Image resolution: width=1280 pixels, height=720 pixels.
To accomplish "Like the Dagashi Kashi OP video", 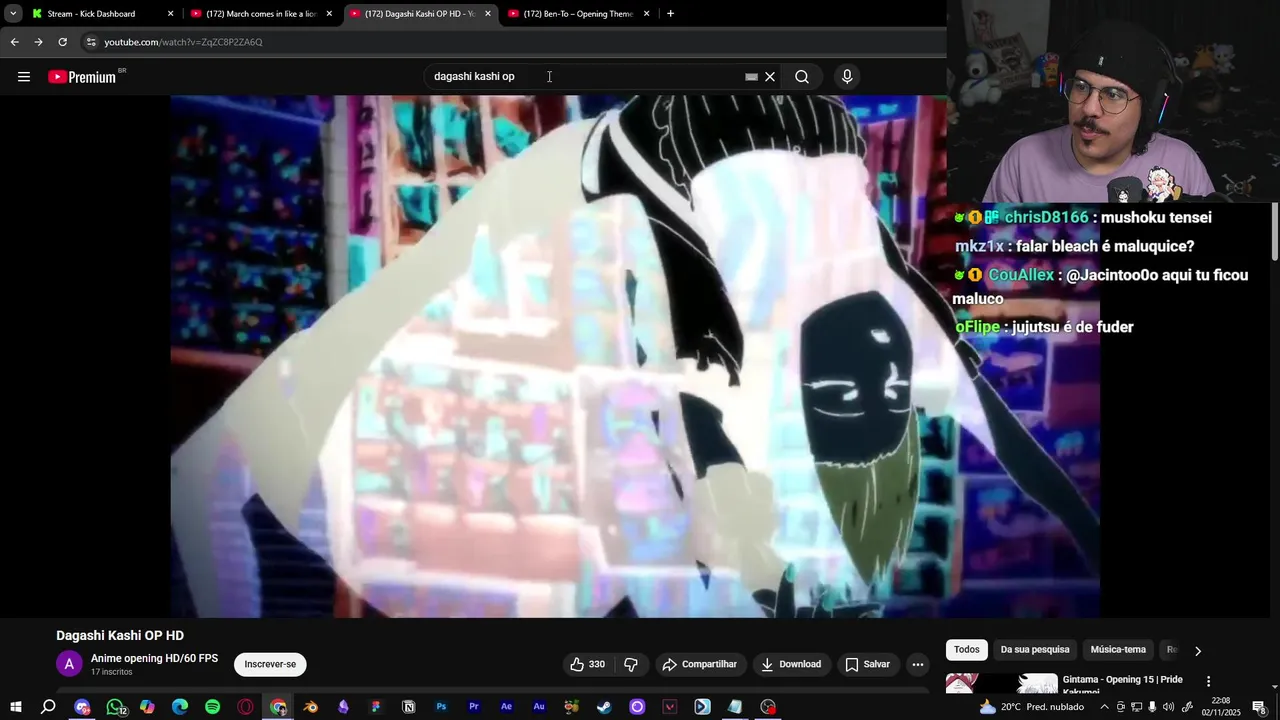I will pos(587,664).
